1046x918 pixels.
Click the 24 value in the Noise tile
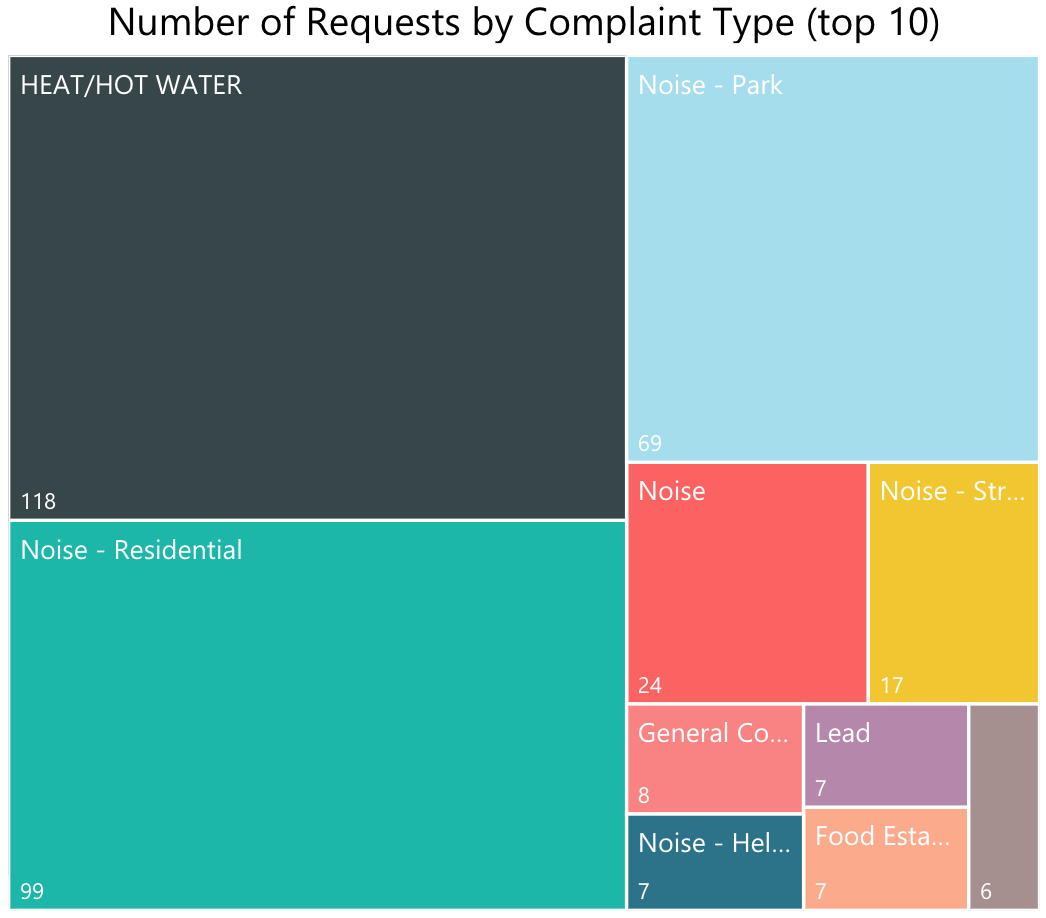pyautogui.click(x=650, y=685)
